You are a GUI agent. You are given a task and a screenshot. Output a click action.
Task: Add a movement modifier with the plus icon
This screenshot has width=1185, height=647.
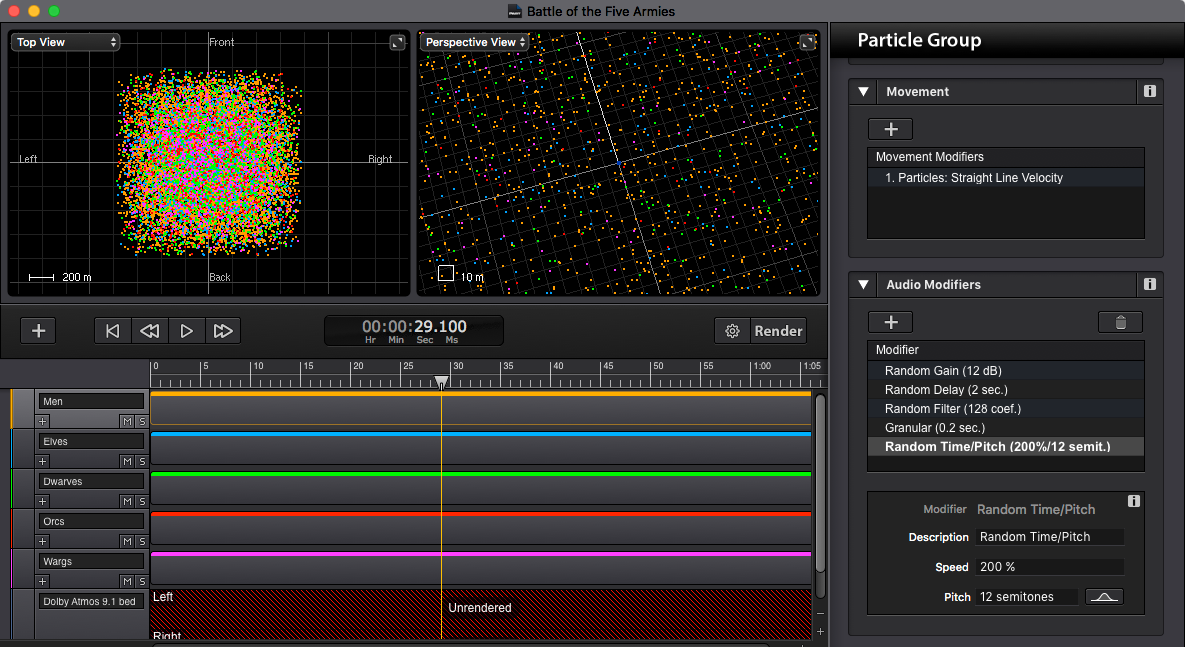pos(889,128)
